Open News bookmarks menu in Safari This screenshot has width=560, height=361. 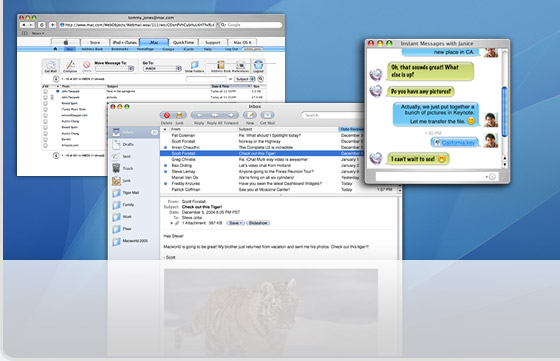[38, 34]
